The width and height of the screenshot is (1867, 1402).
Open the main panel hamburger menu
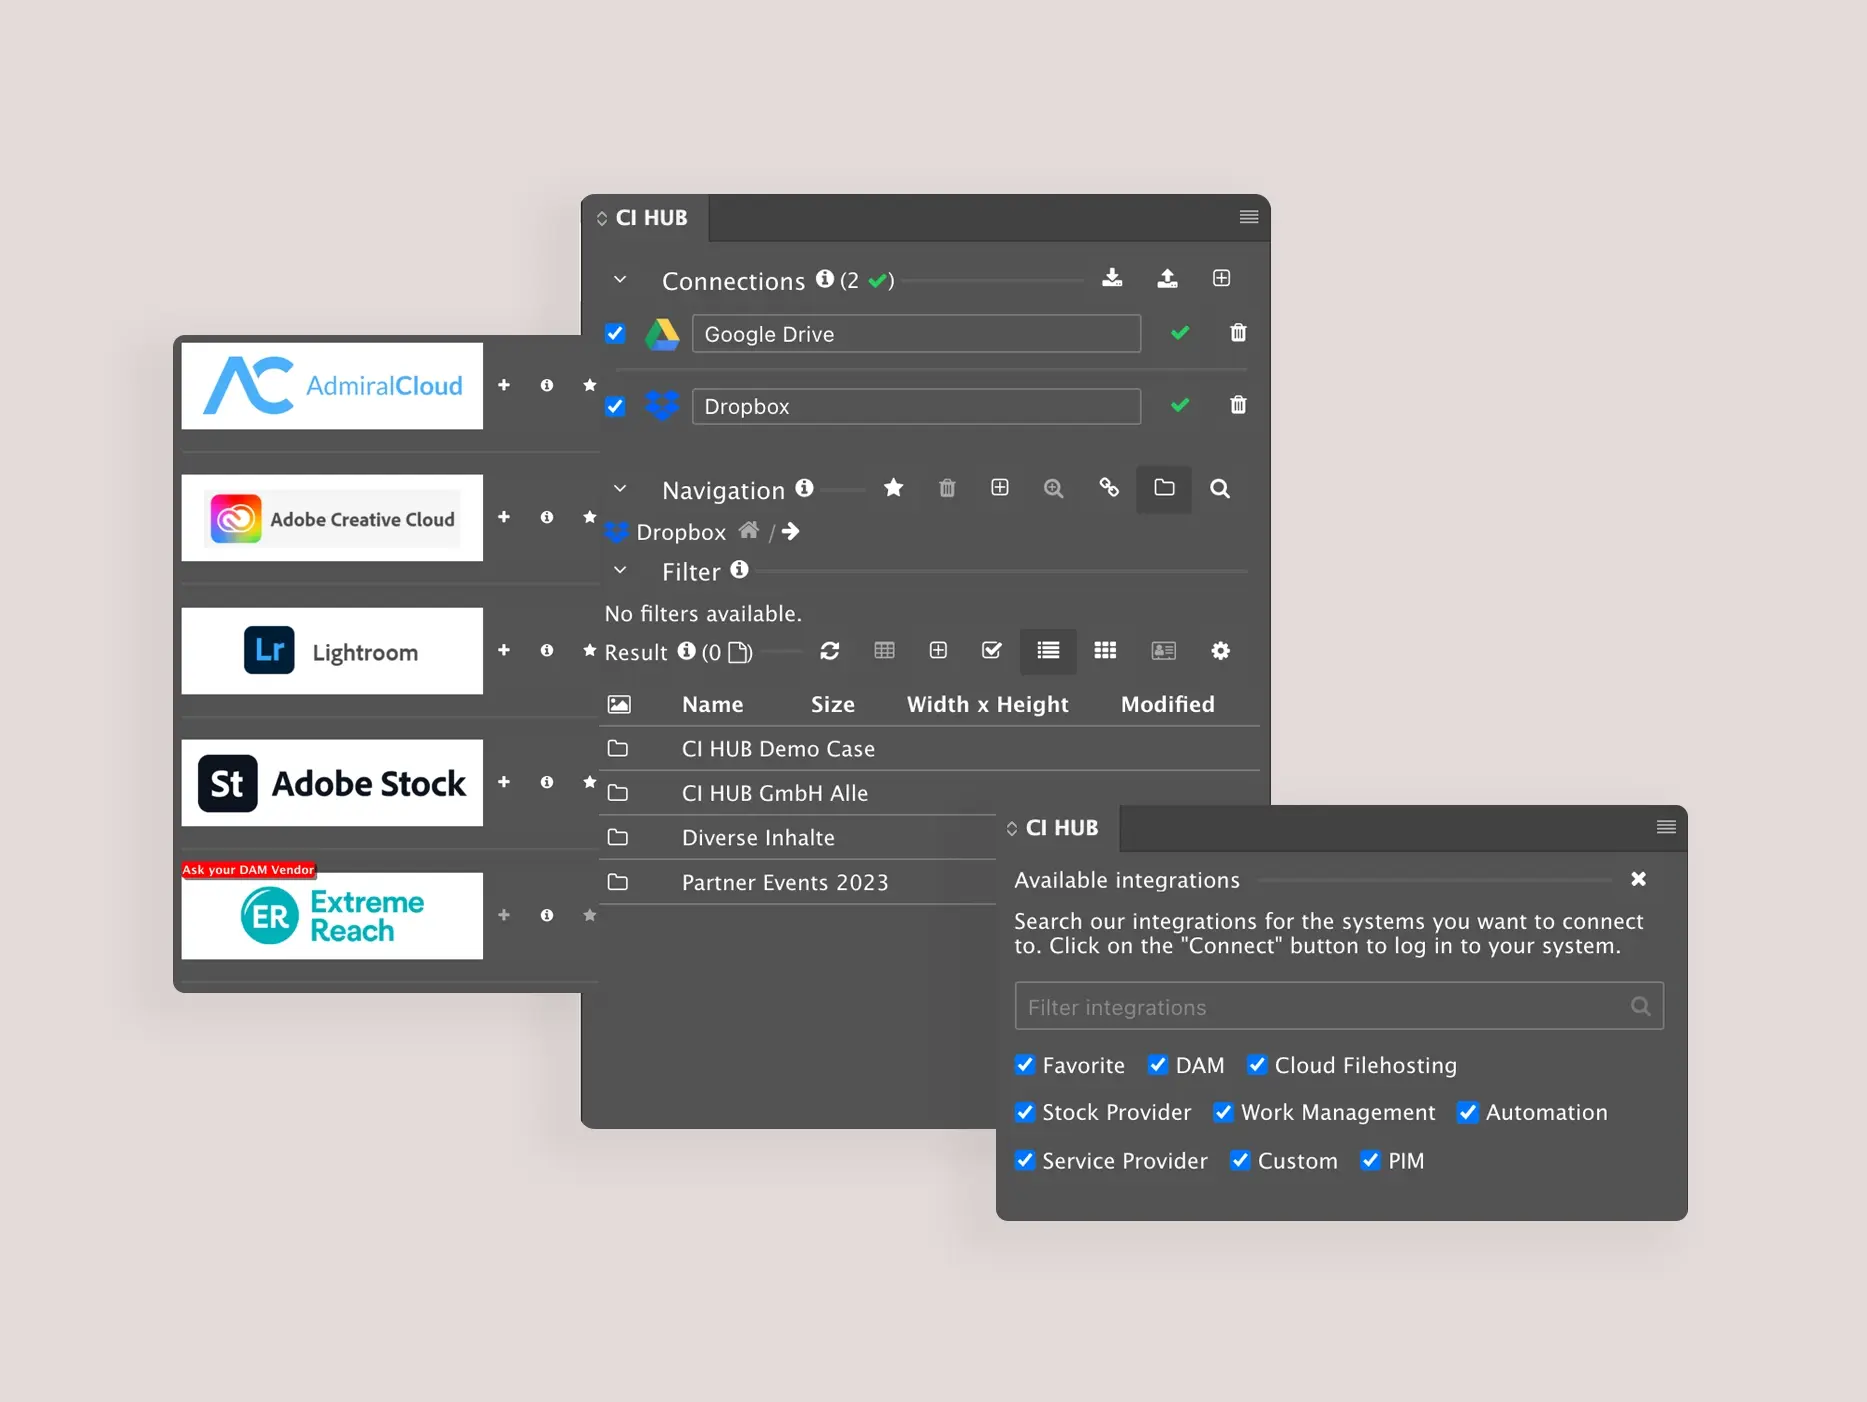pos(1249,217)
